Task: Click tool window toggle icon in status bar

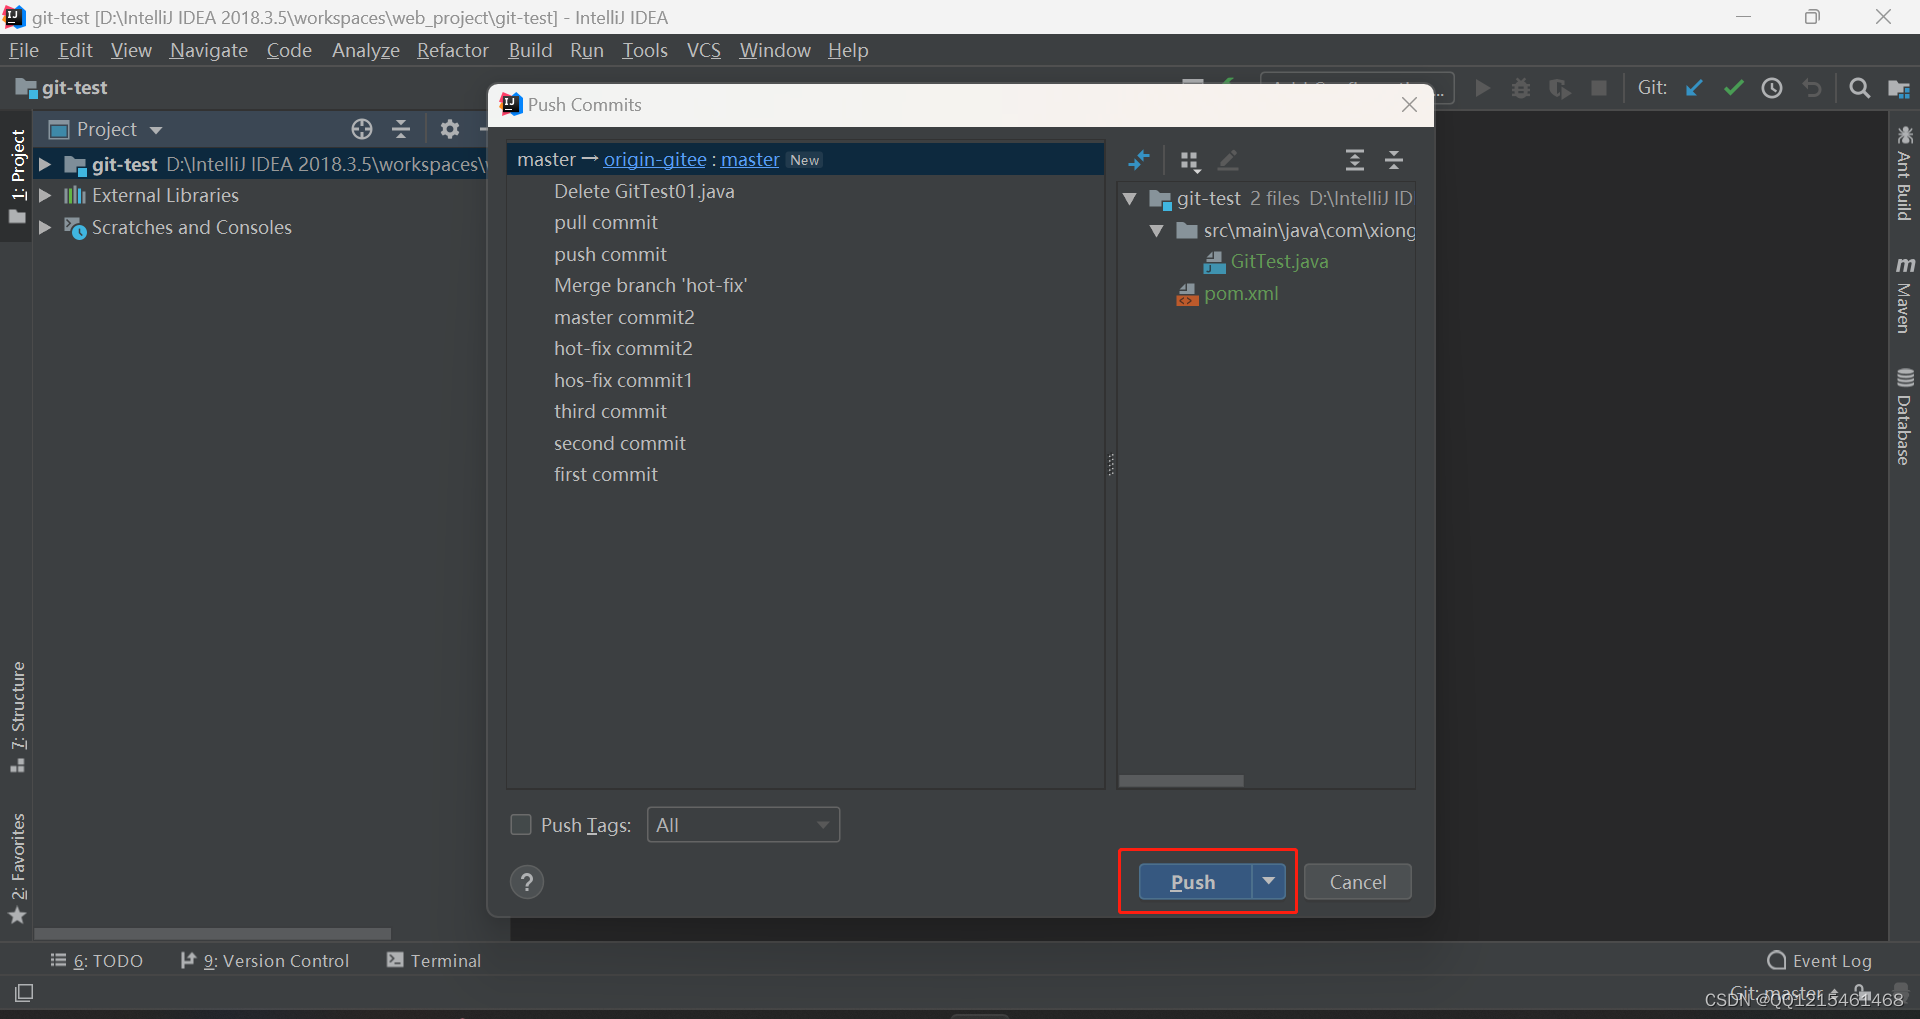Action: (24, 993)
